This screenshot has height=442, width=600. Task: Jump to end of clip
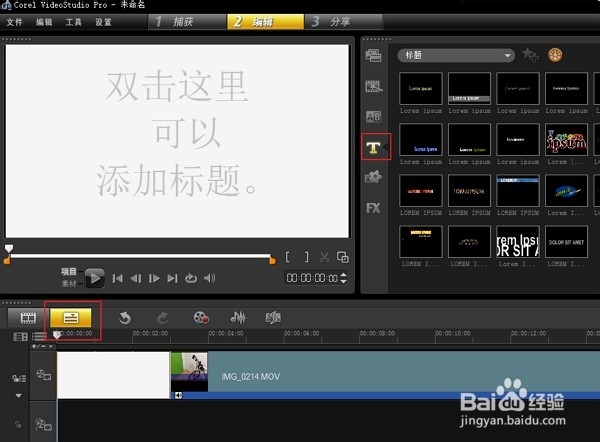(172, 278)
